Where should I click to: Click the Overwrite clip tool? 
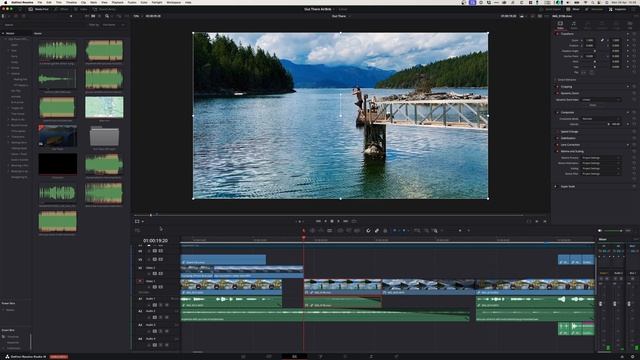coord(348,231)
